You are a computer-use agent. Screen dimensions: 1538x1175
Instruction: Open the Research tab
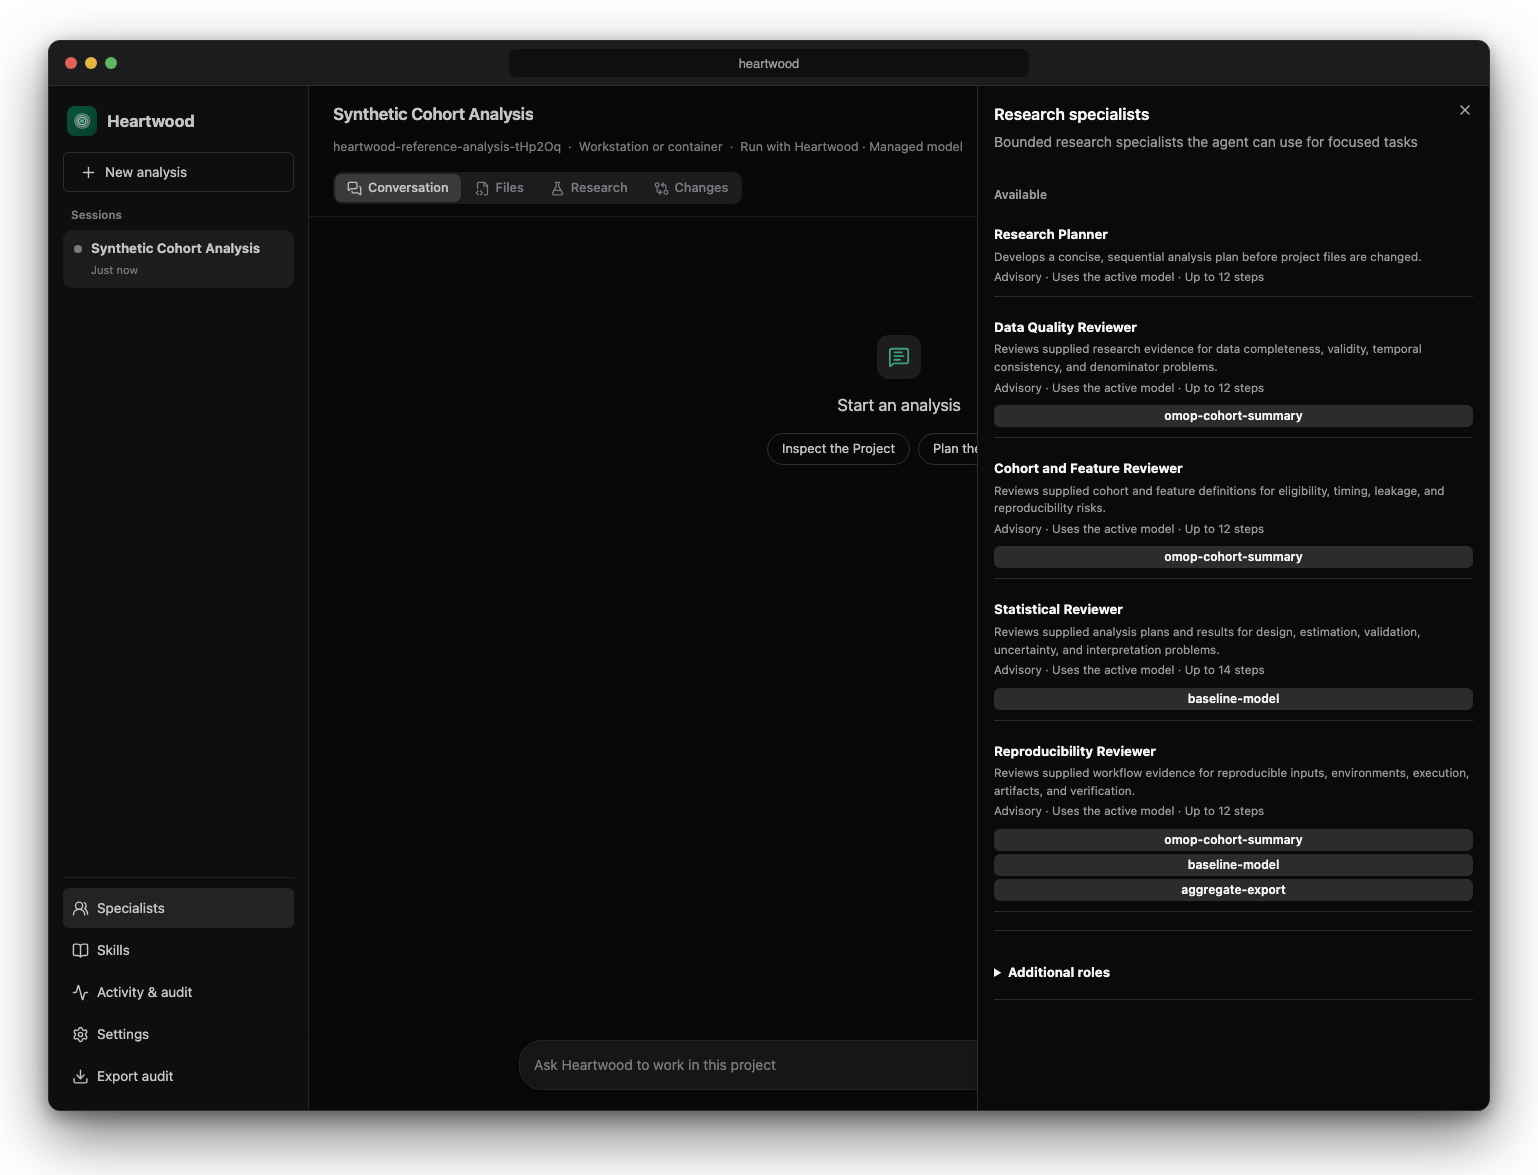(x=590, y=188)
